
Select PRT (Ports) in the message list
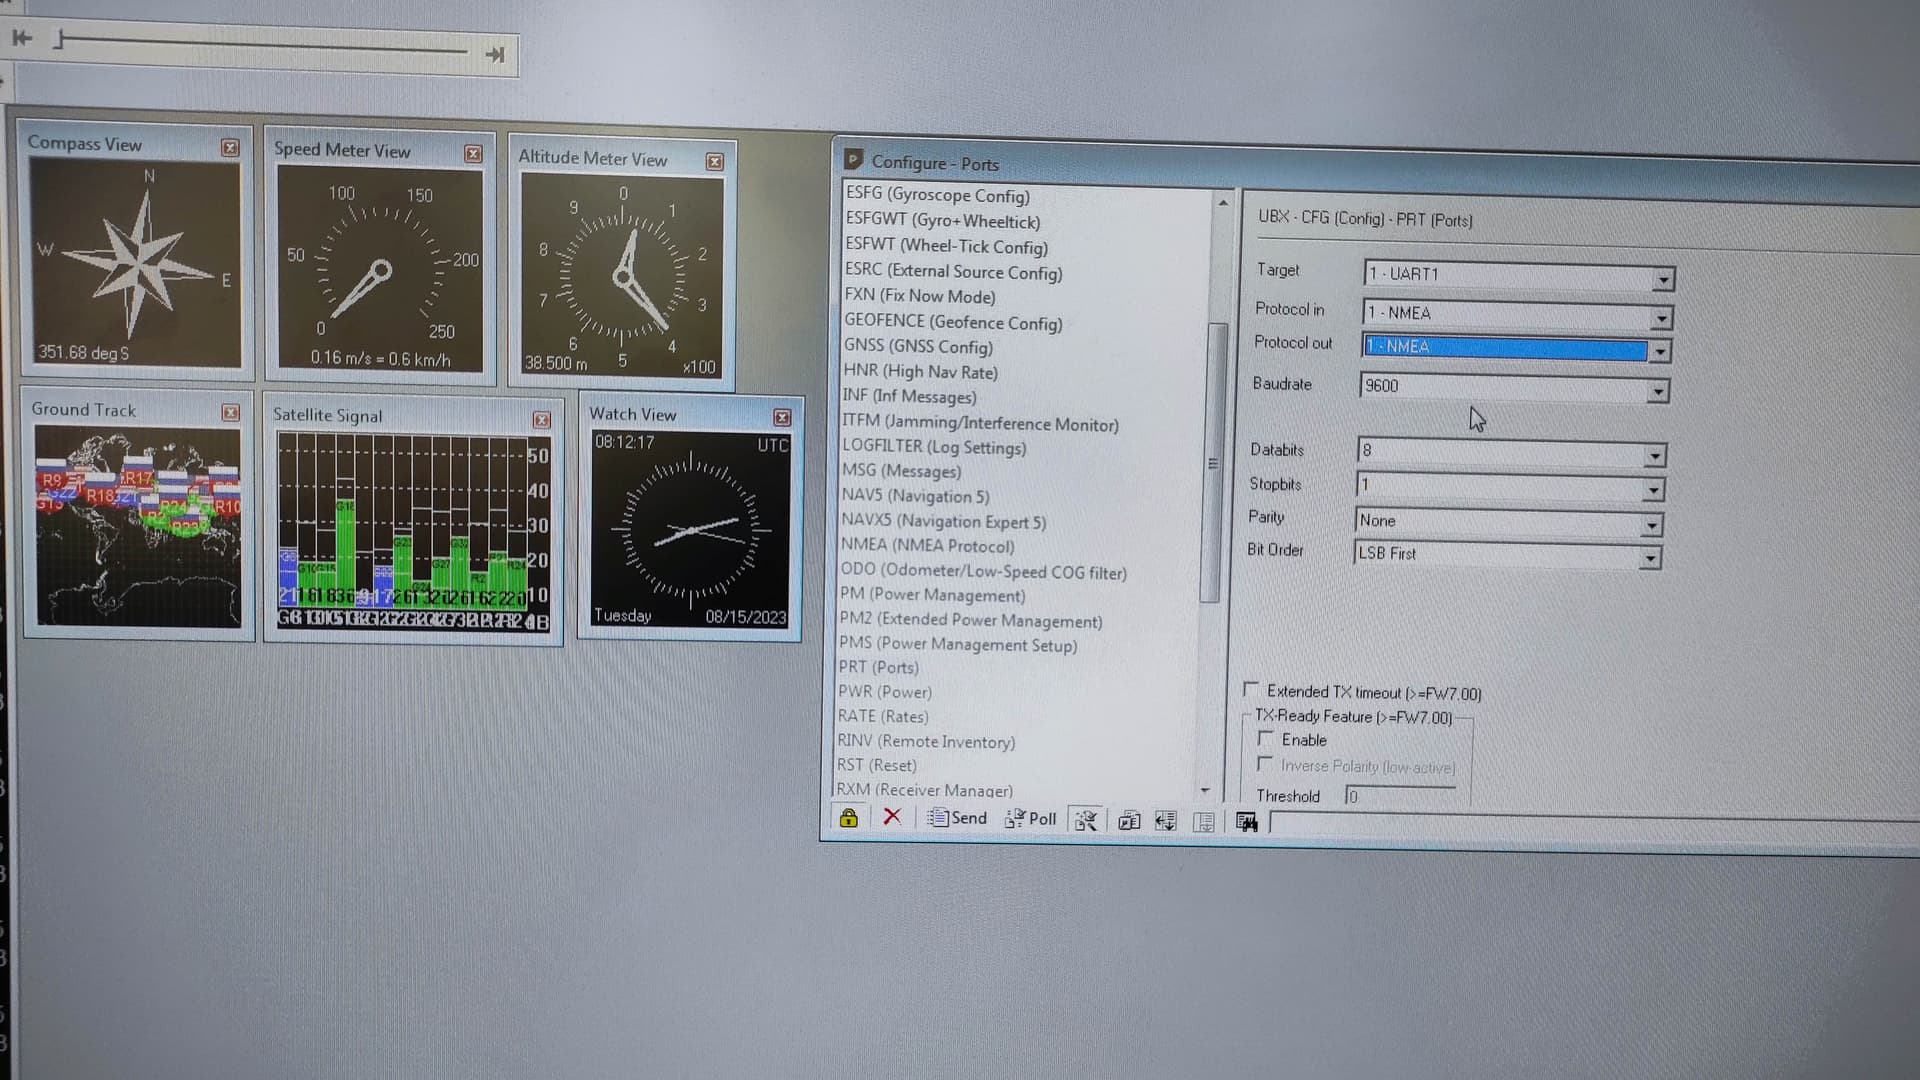click(878, 667)
